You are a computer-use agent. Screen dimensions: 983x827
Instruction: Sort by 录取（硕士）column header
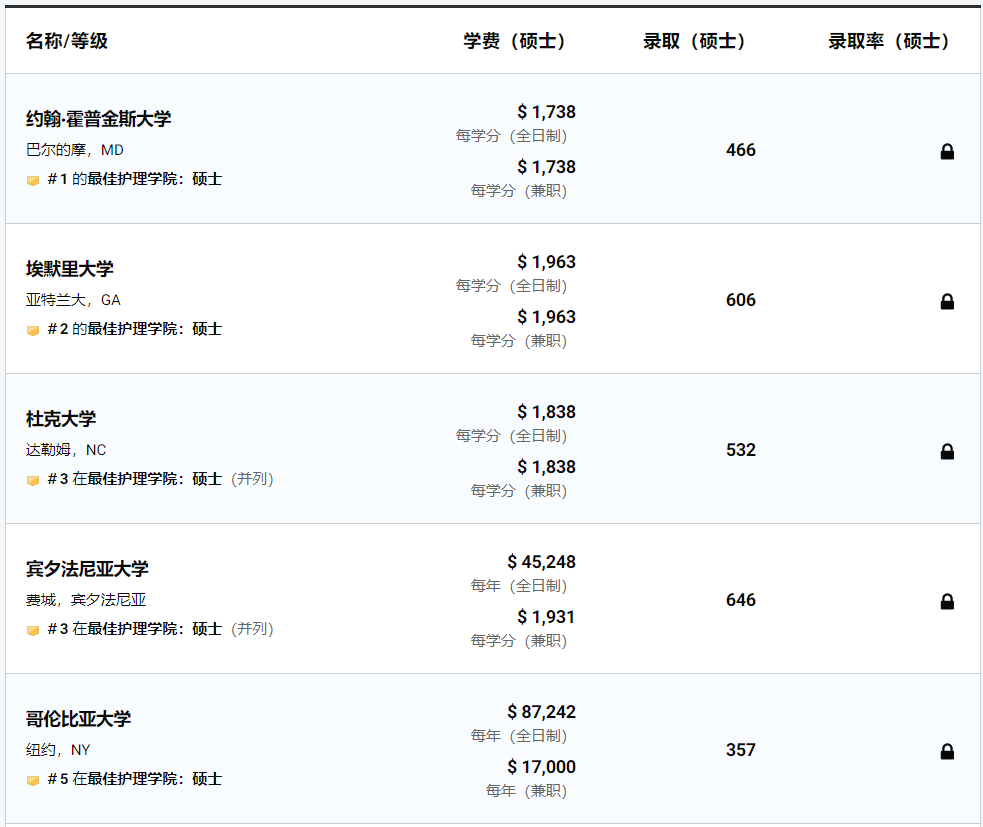coord(694,41)
